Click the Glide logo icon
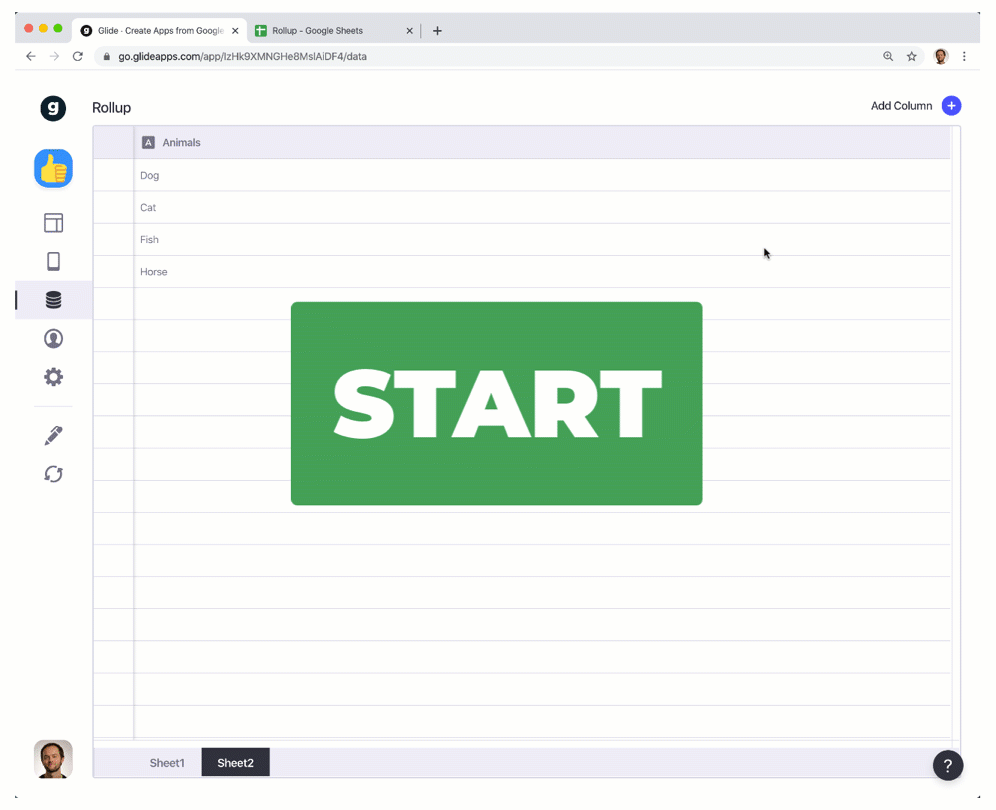996x810 pixels. pyautogui.click(x=53, y=108)
